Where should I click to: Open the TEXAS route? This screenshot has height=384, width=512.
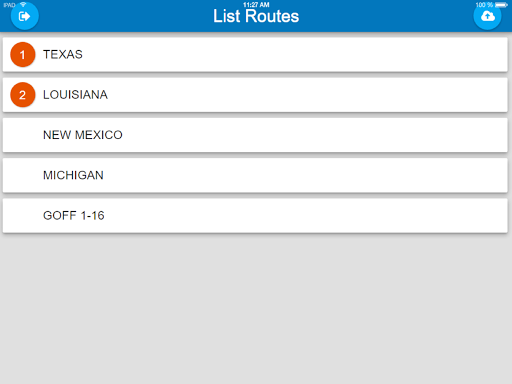[255, 54]
